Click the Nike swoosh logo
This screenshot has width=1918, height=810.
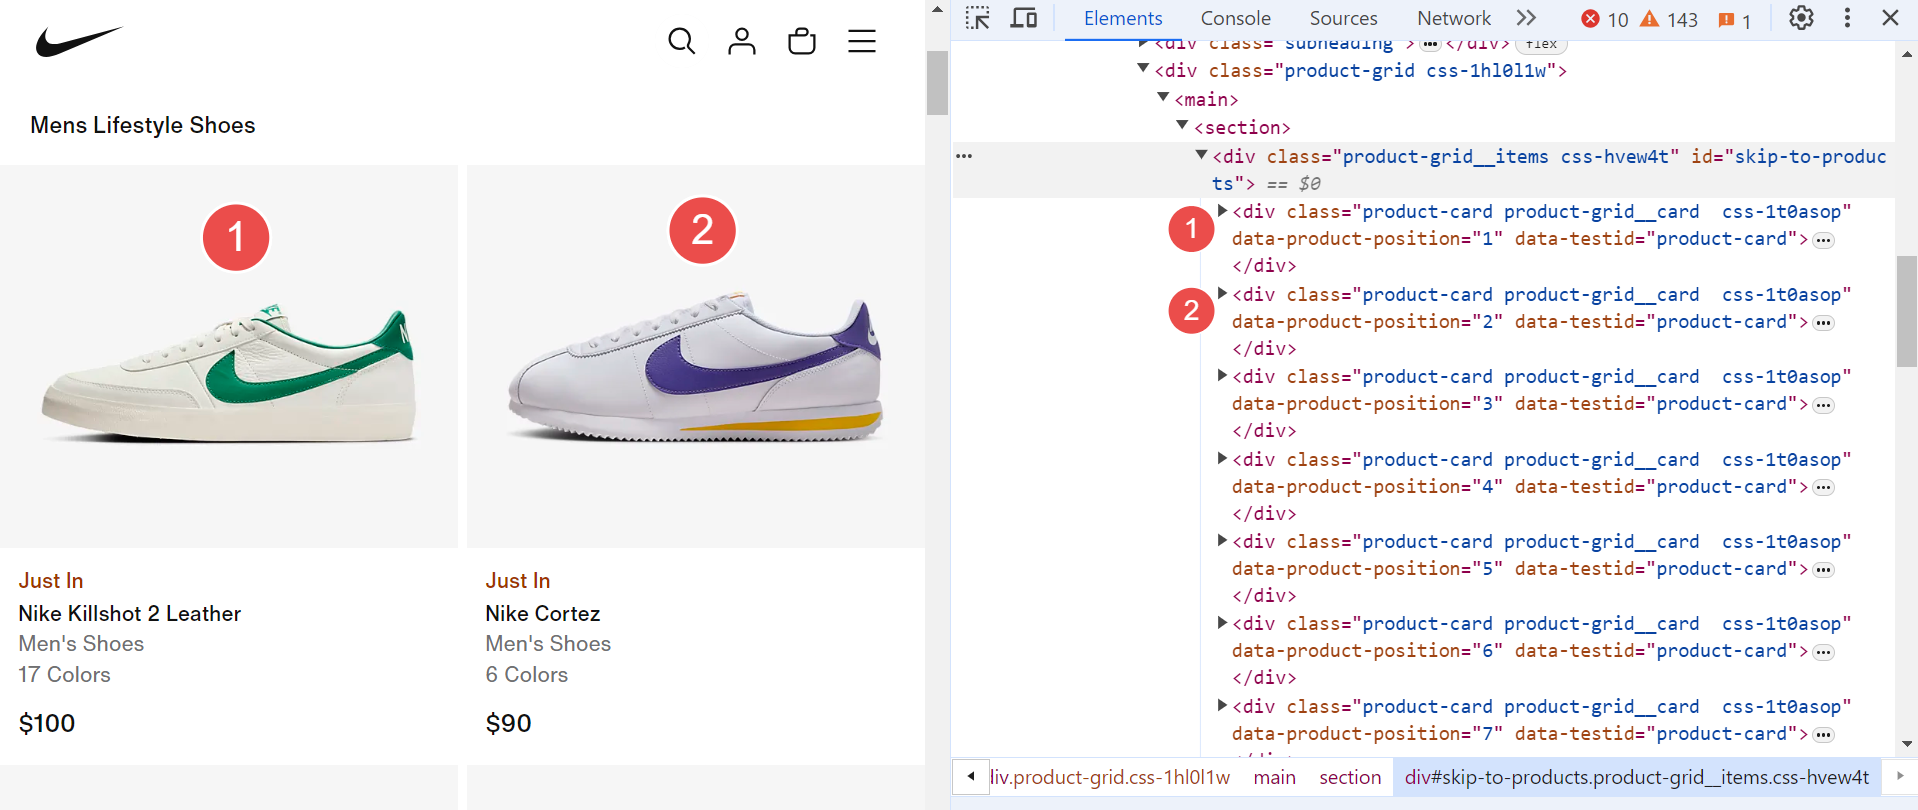pos(78,41)
